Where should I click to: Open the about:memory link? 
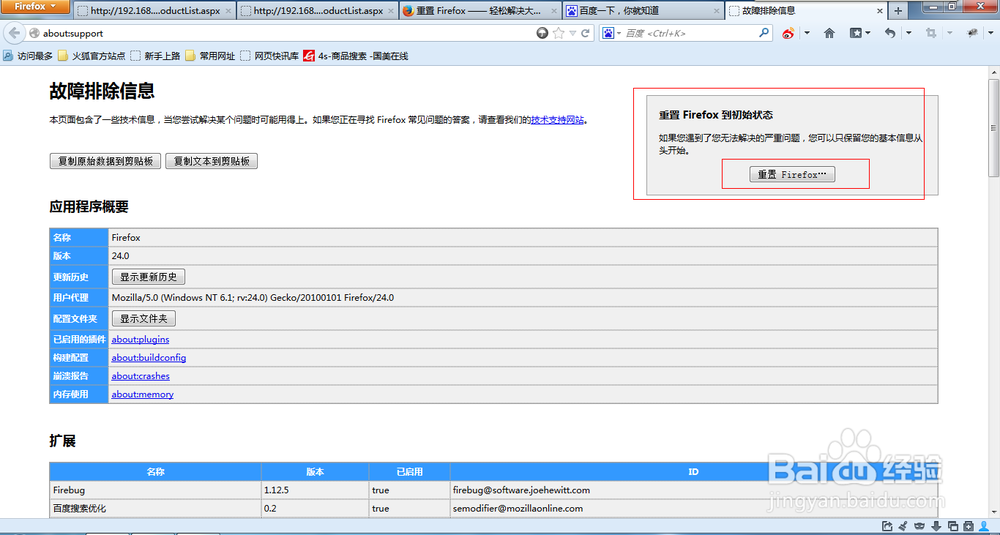142,394
